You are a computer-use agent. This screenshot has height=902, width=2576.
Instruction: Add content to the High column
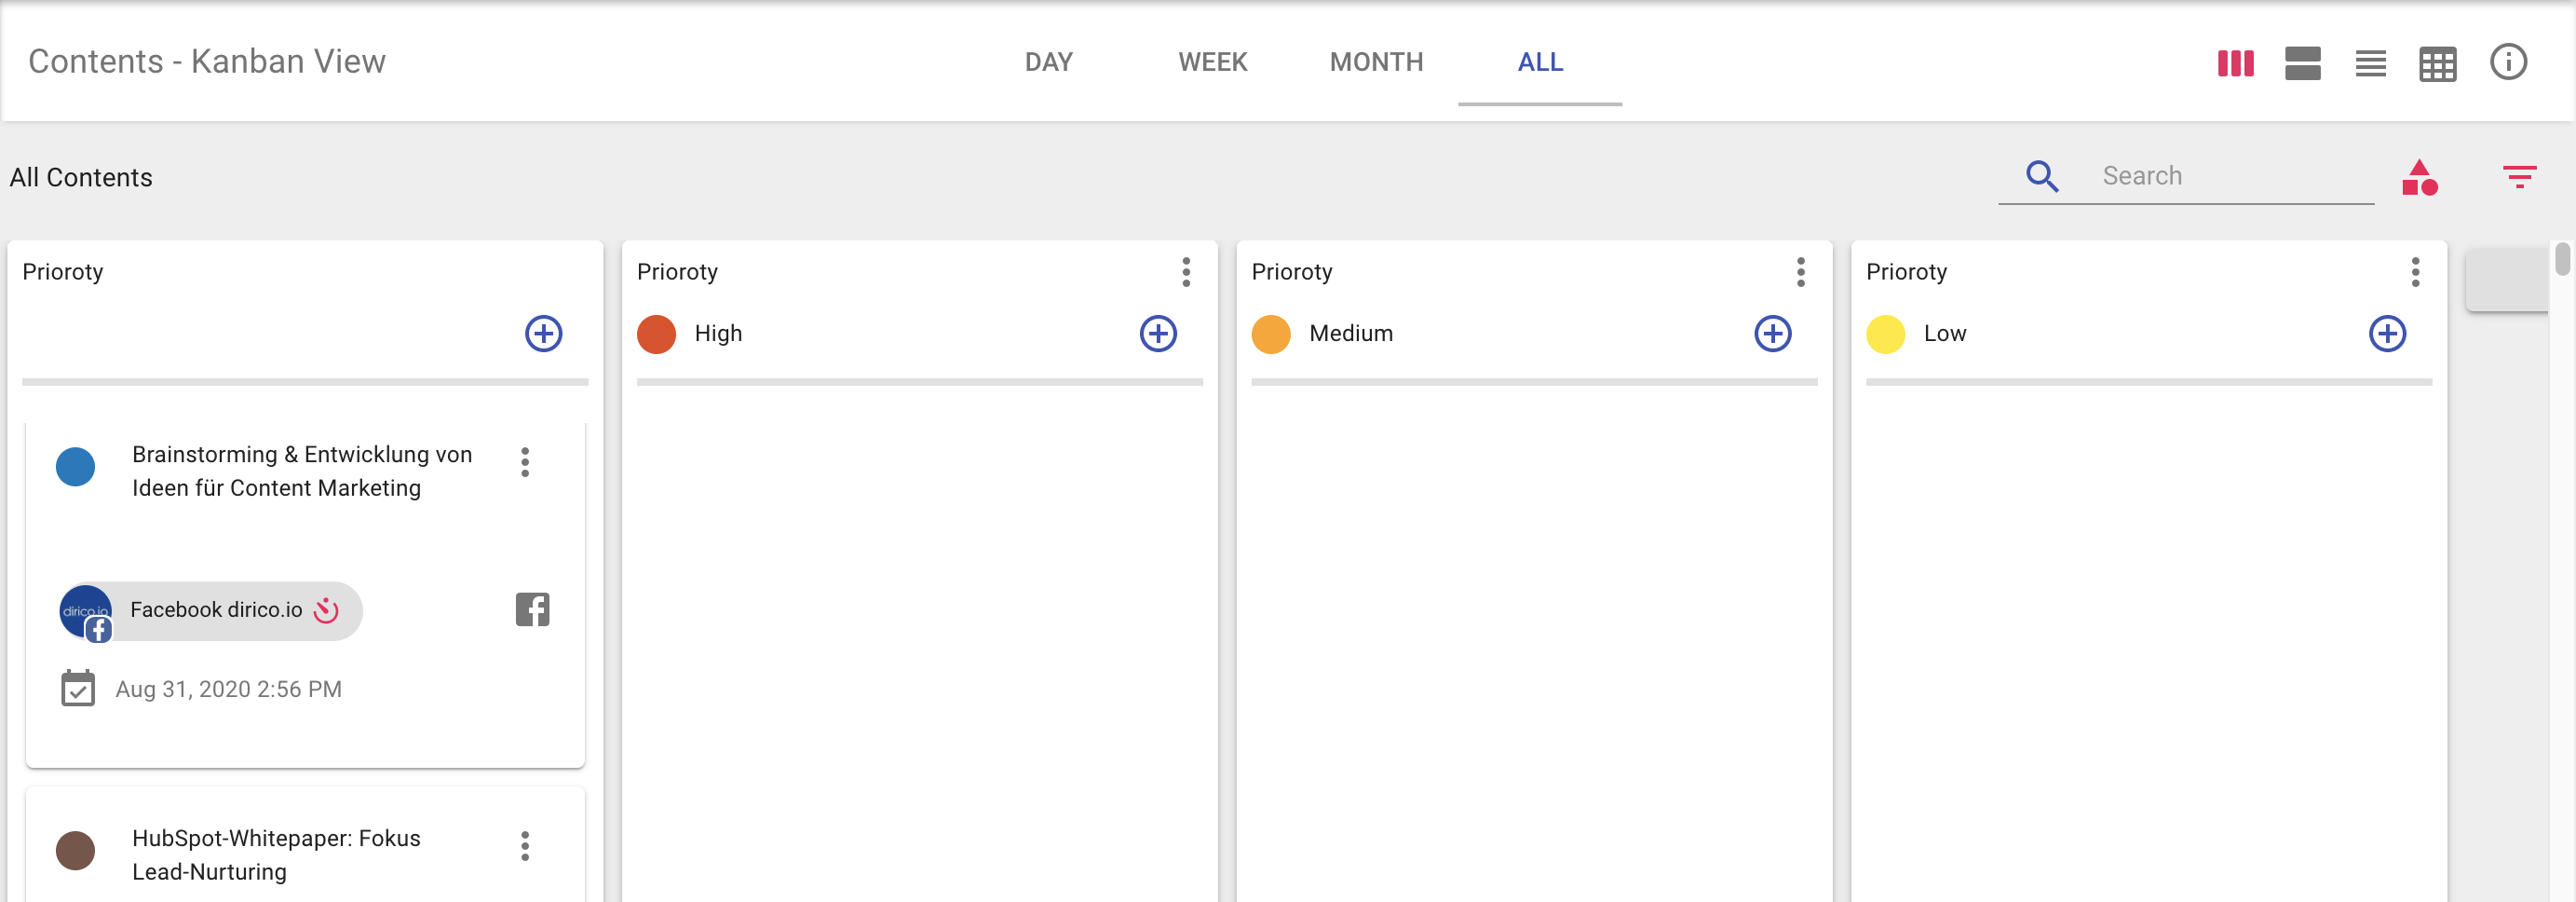pos(1158,333)
